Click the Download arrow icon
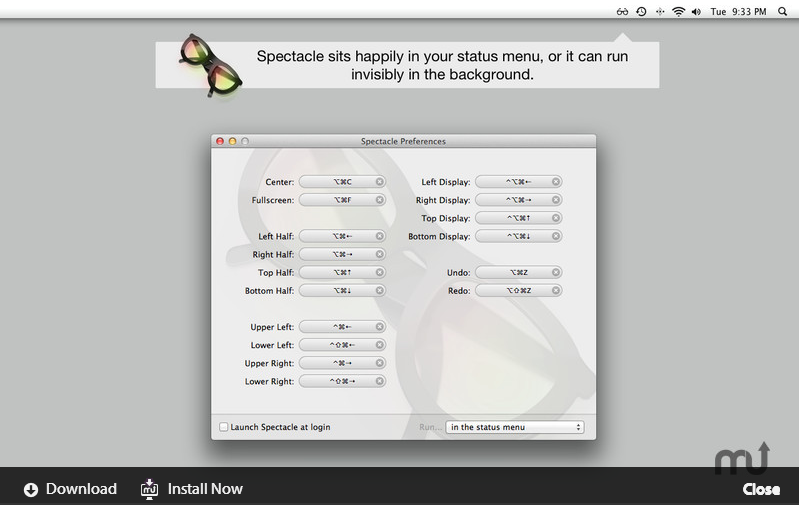This screenshot has width=799, height=505. [31, 490]
